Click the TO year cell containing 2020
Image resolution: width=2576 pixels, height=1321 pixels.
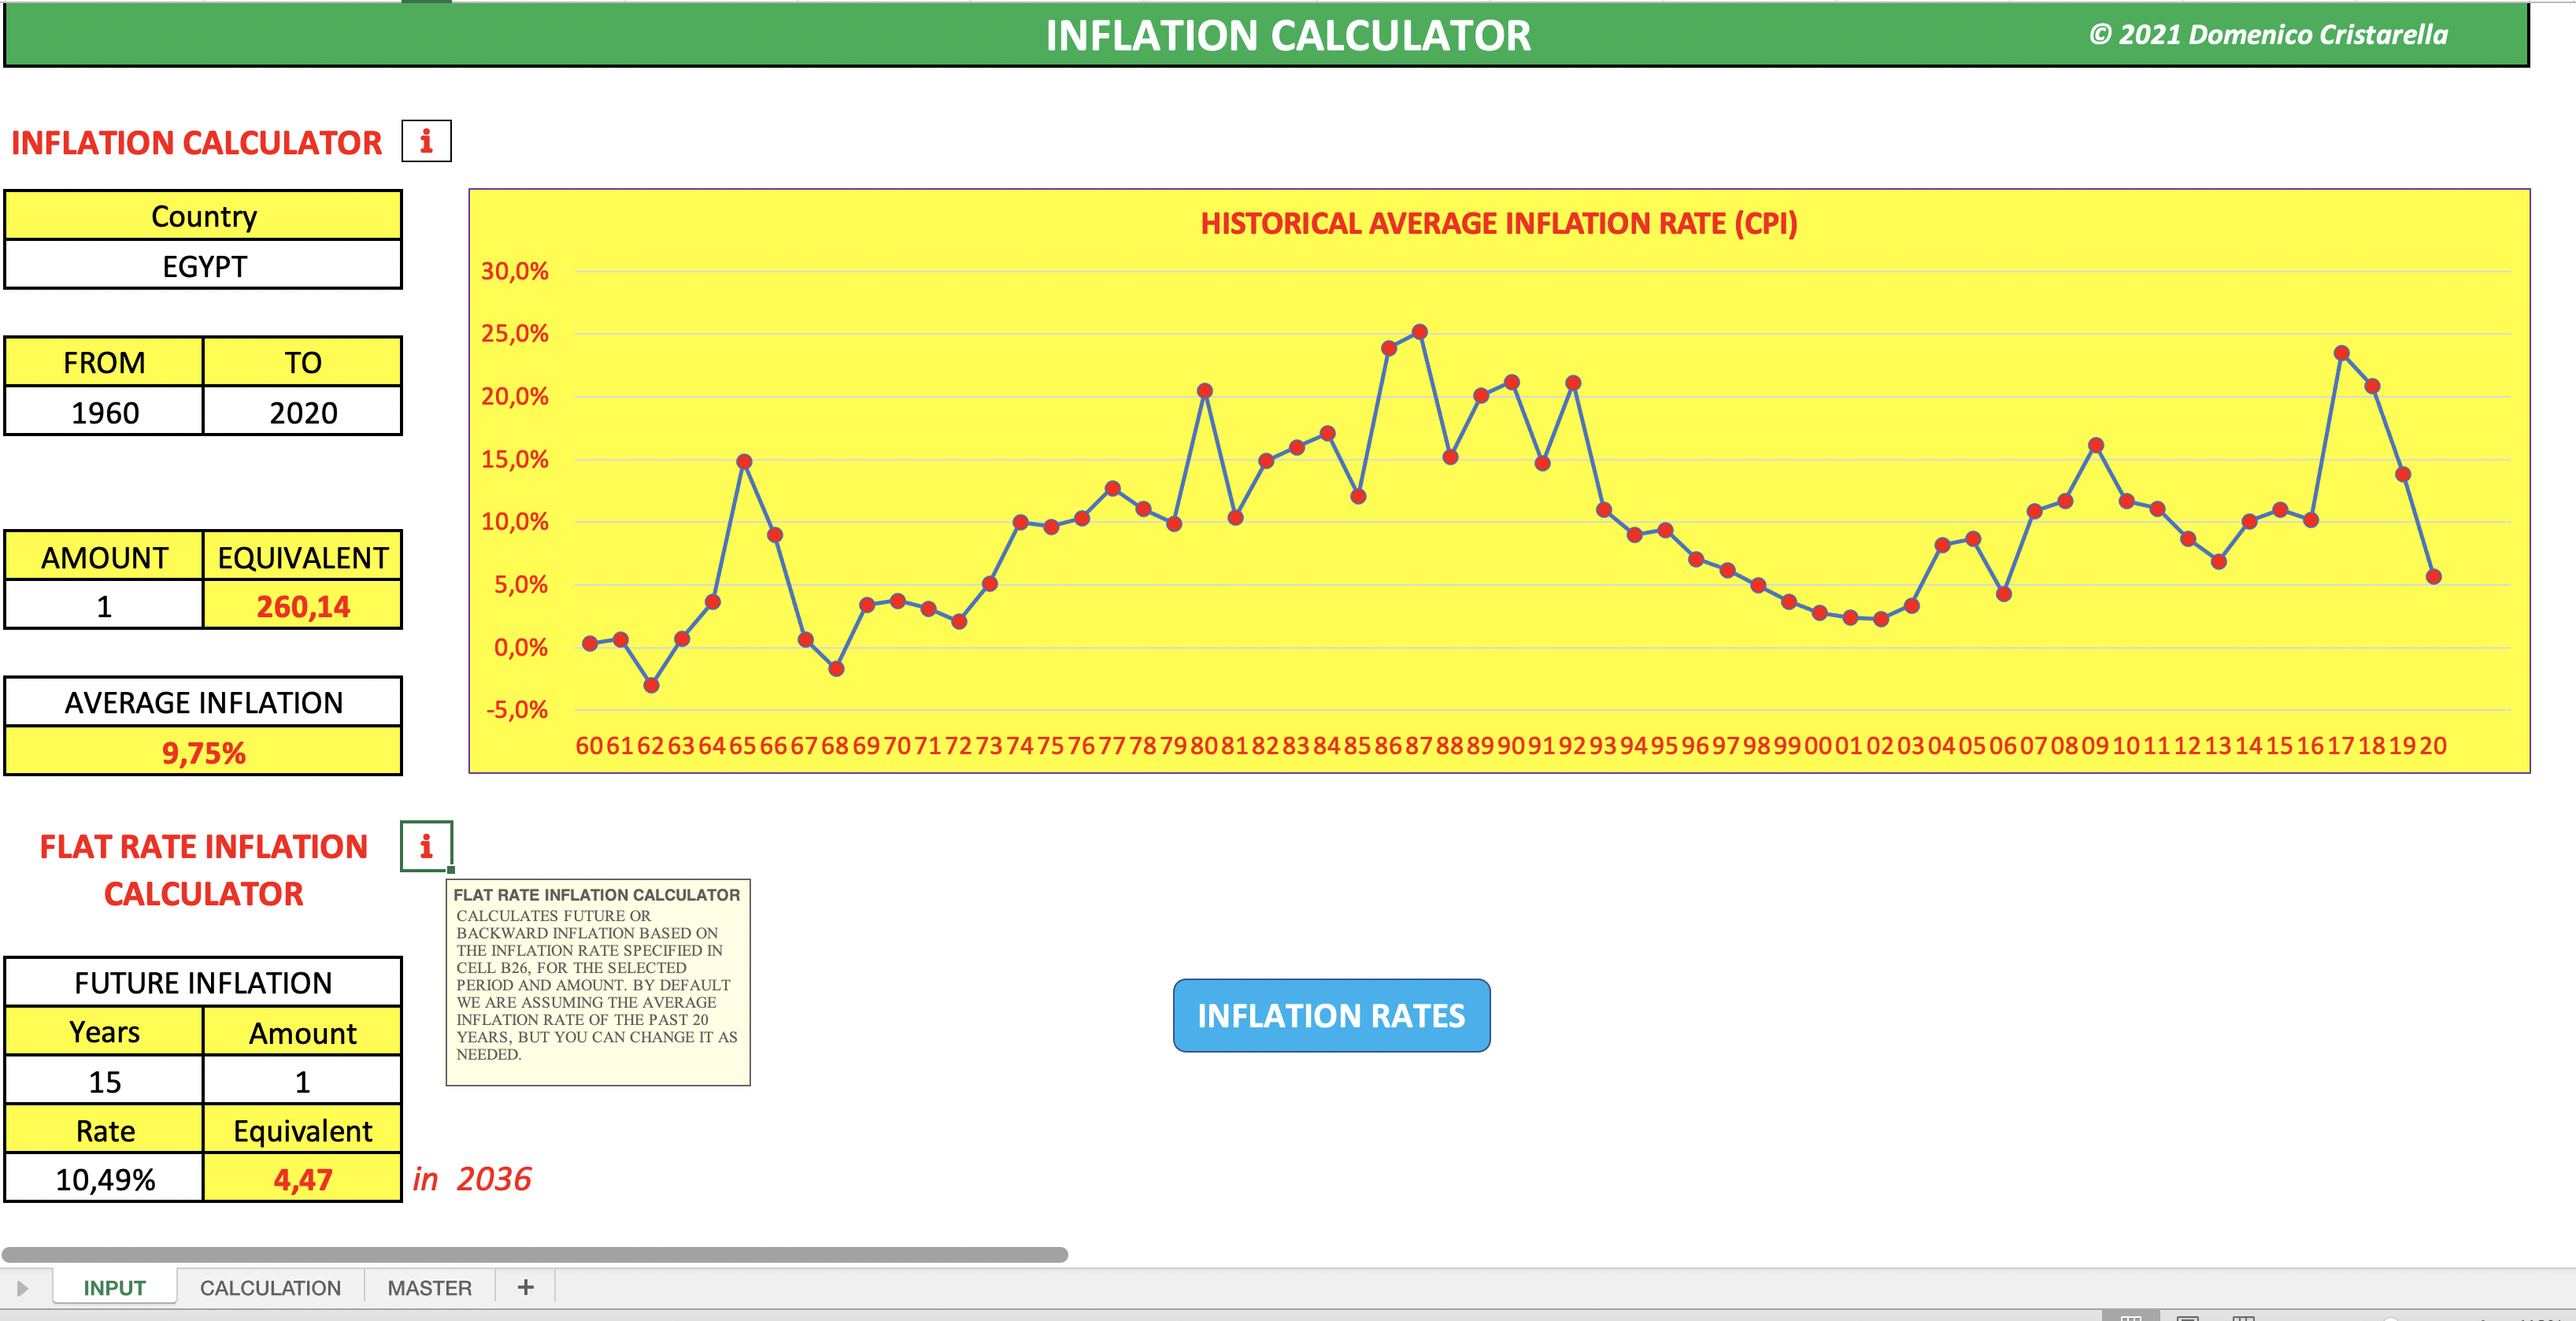302,411
